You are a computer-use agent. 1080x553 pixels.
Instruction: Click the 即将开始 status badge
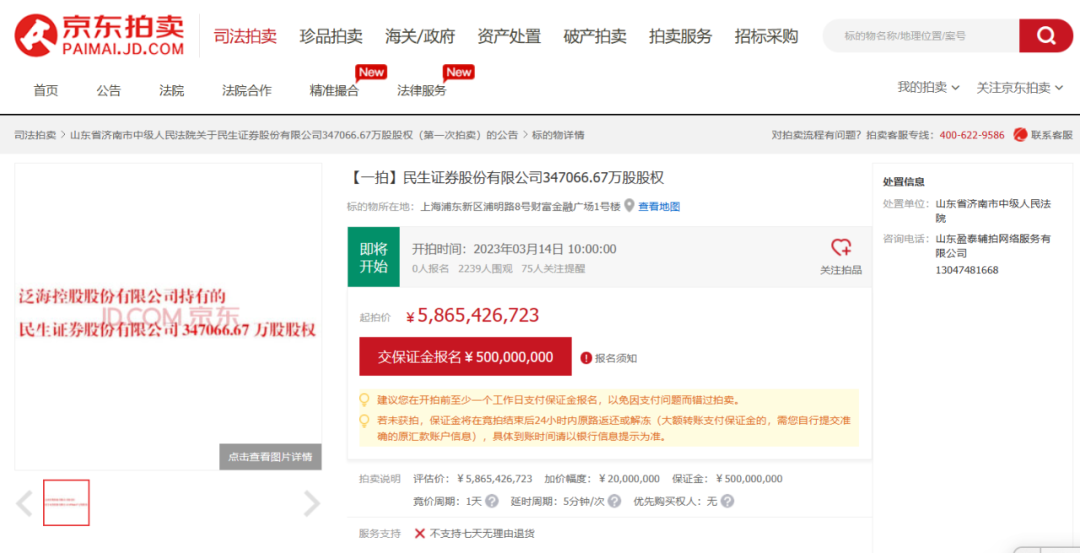tap(373, 257)
